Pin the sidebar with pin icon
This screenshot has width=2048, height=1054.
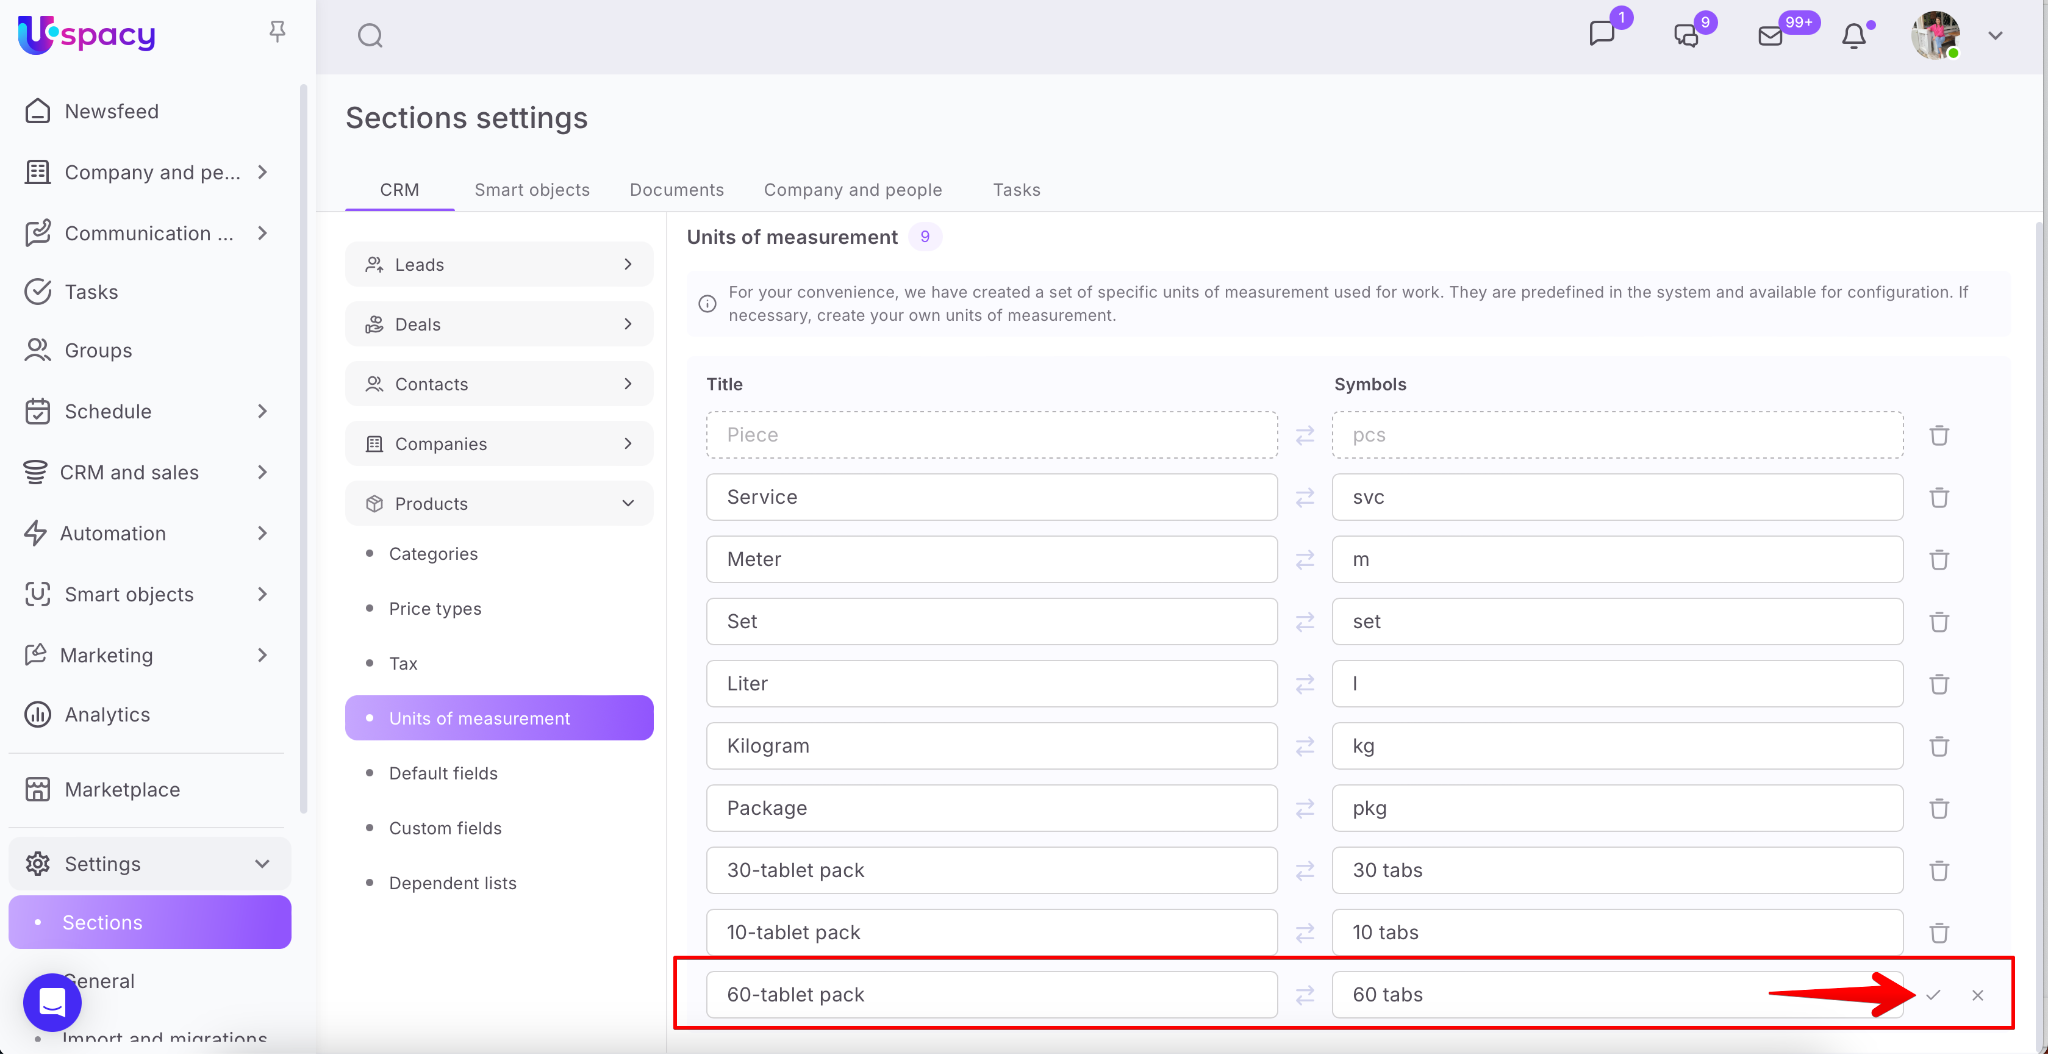point(277,32)
